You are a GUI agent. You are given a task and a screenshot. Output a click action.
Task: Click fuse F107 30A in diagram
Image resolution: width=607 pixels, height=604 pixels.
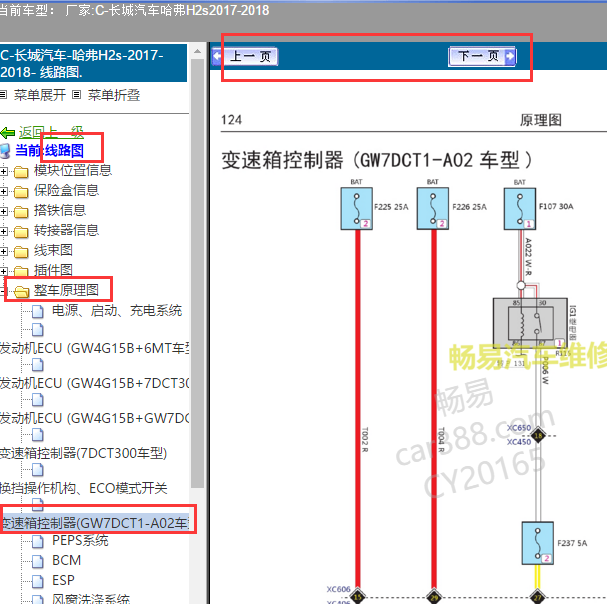(x=520, y=209)
